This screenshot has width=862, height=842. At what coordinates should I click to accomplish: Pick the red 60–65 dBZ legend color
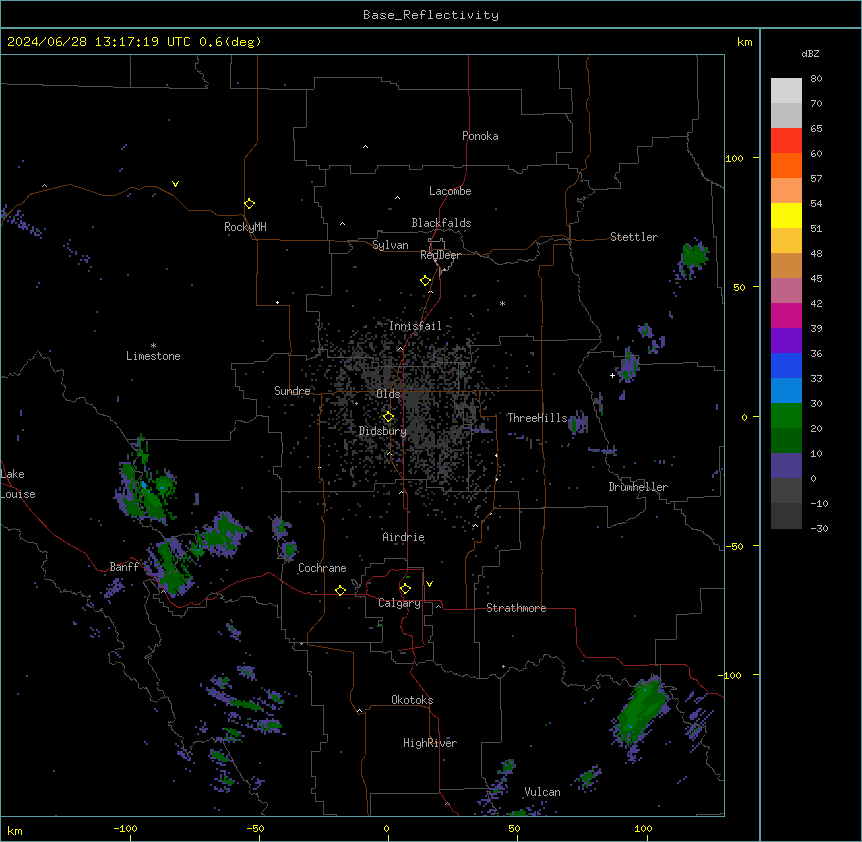[x=786, y=141]
